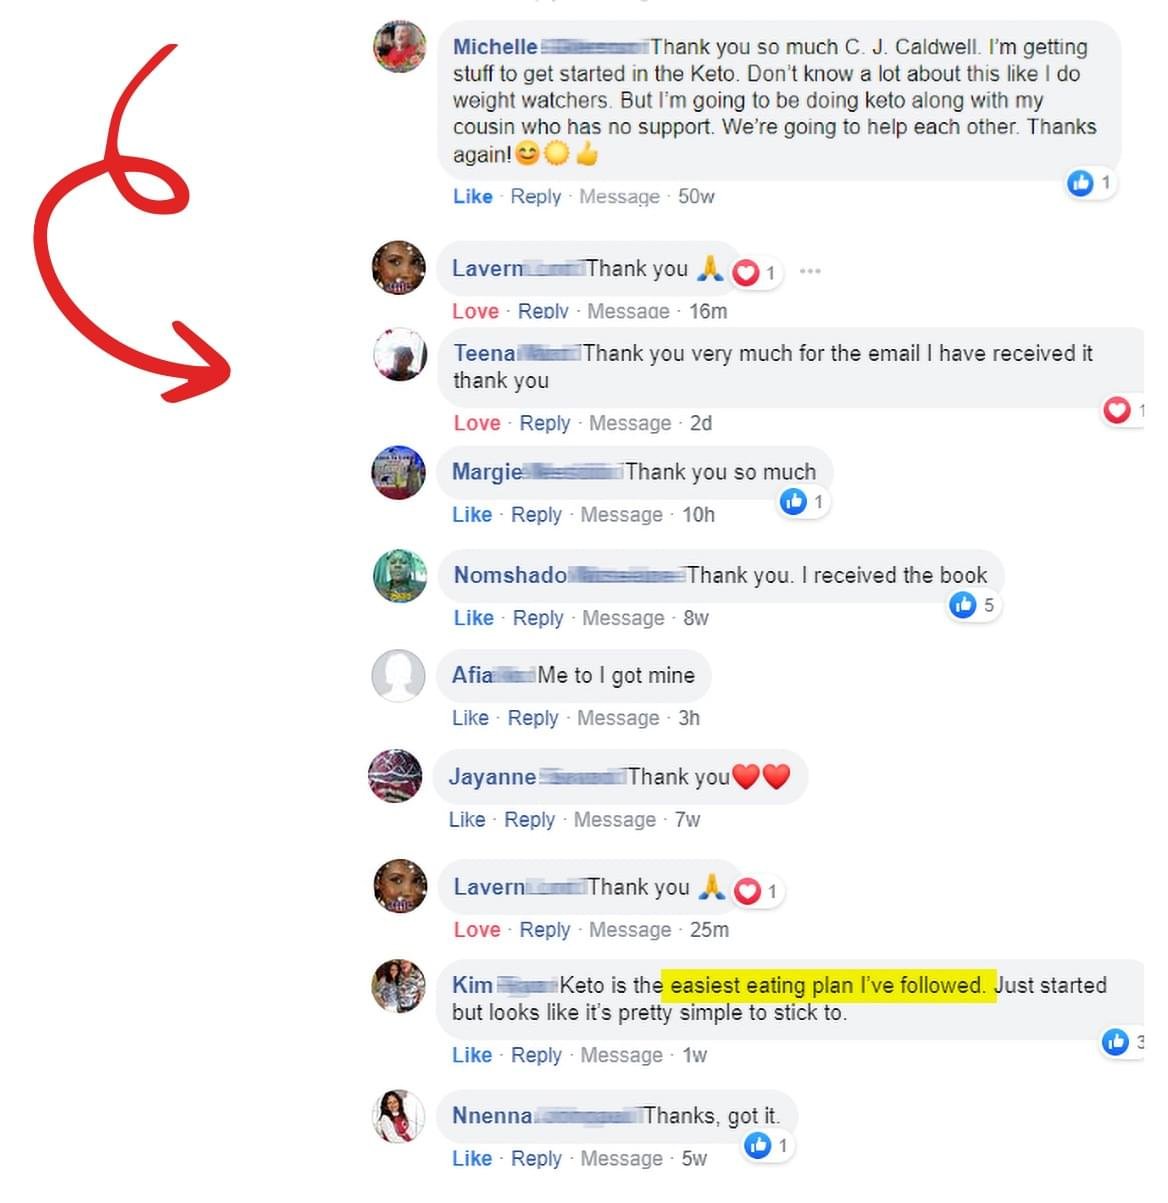Open Afia's blank profile picture

pos(399,676)
